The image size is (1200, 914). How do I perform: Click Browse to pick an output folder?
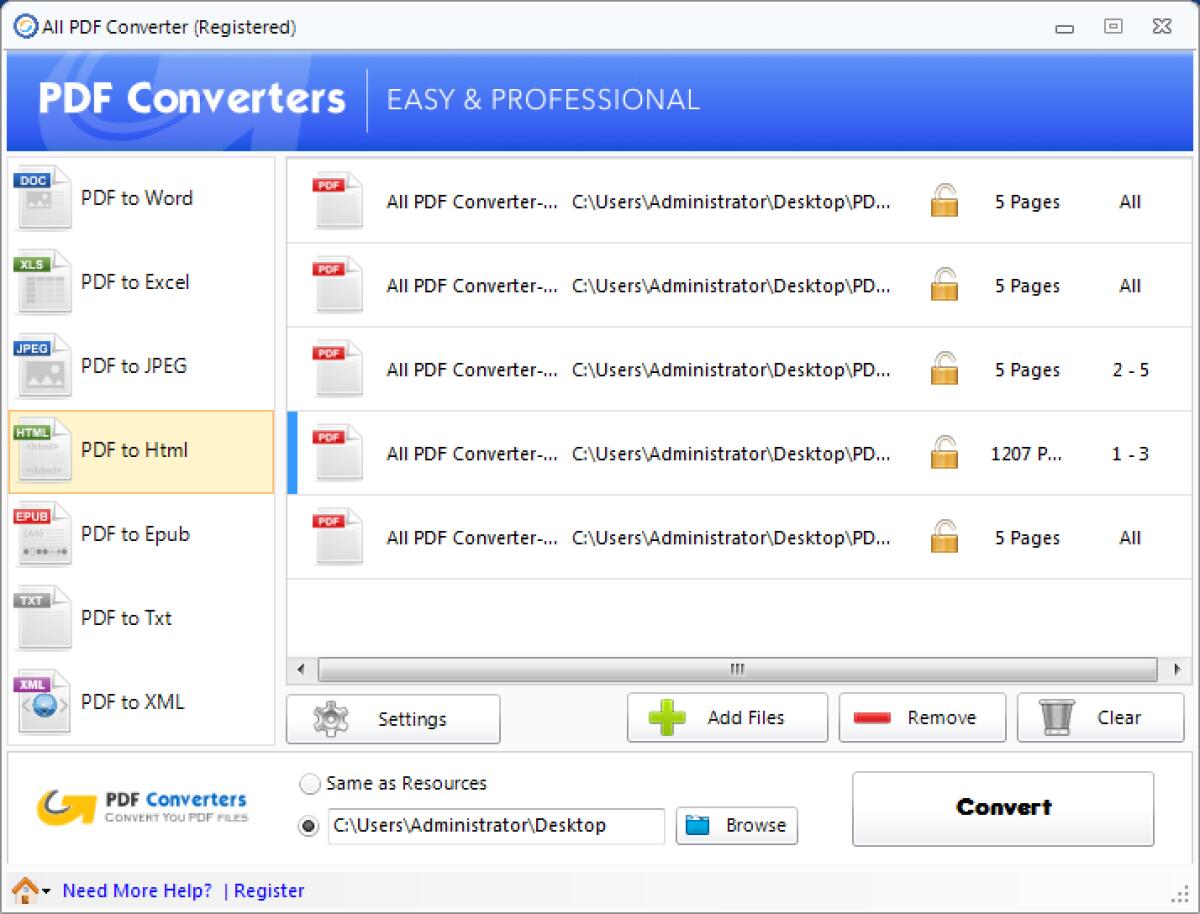(736, 825)
